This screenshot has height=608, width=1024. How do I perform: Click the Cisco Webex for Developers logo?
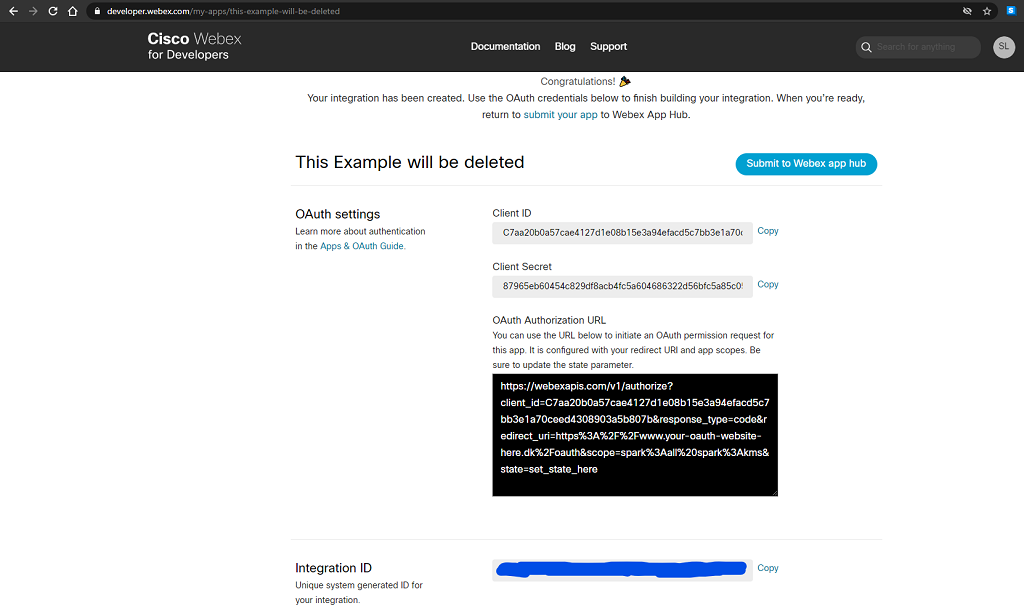click(194, 46)
